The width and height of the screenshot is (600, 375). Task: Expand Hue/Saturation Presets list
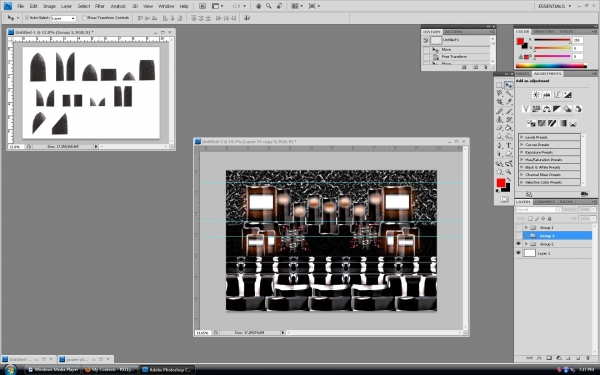522,160
